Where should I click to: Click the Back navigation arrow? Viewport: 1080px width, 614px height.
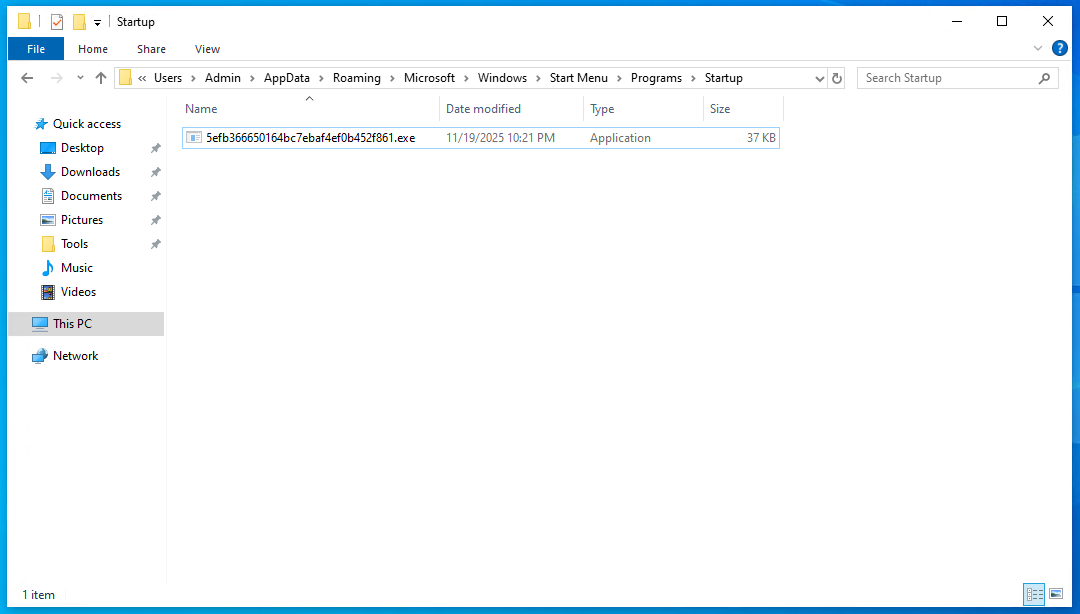pyautogui.click(x=27, y=78)
